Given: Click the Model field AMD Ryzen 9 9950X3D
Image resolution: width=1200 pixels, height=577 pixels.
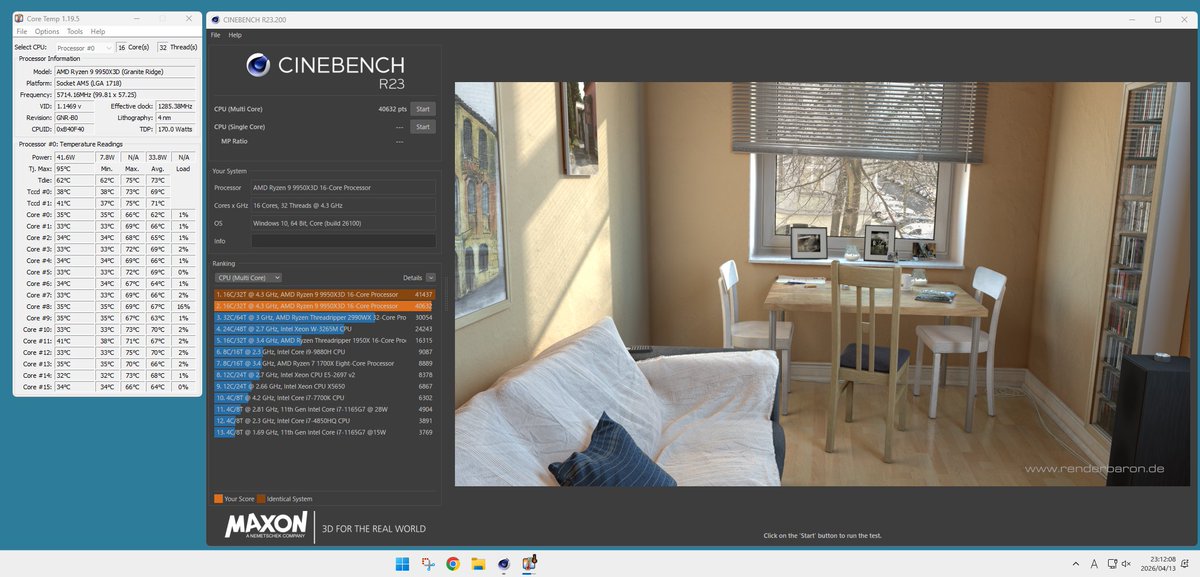Looking at the screenshot, I should pyautogui.click(x=125, y=72).
